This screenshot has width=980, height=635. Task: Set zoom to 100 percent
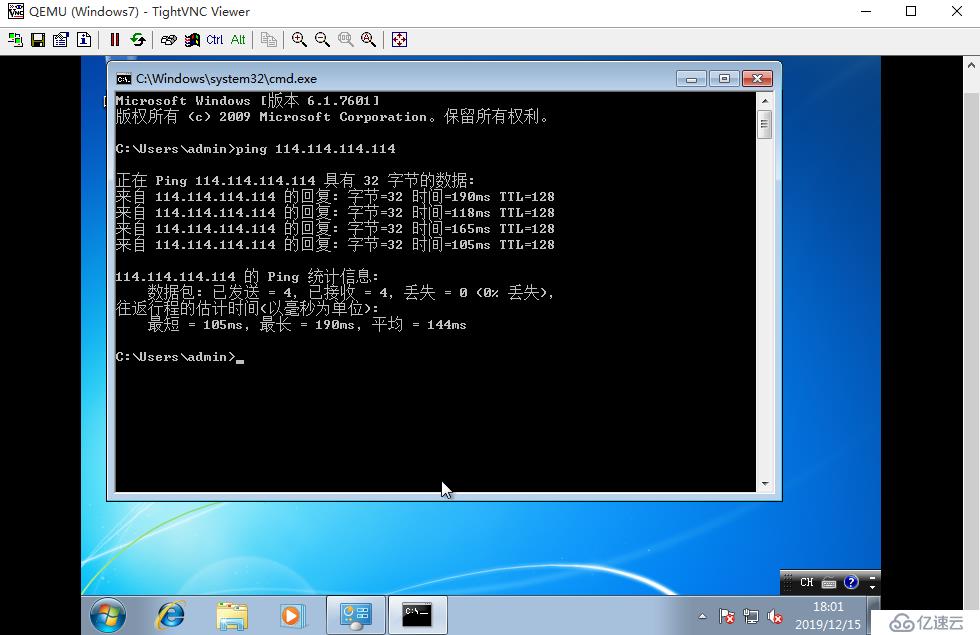346,40
